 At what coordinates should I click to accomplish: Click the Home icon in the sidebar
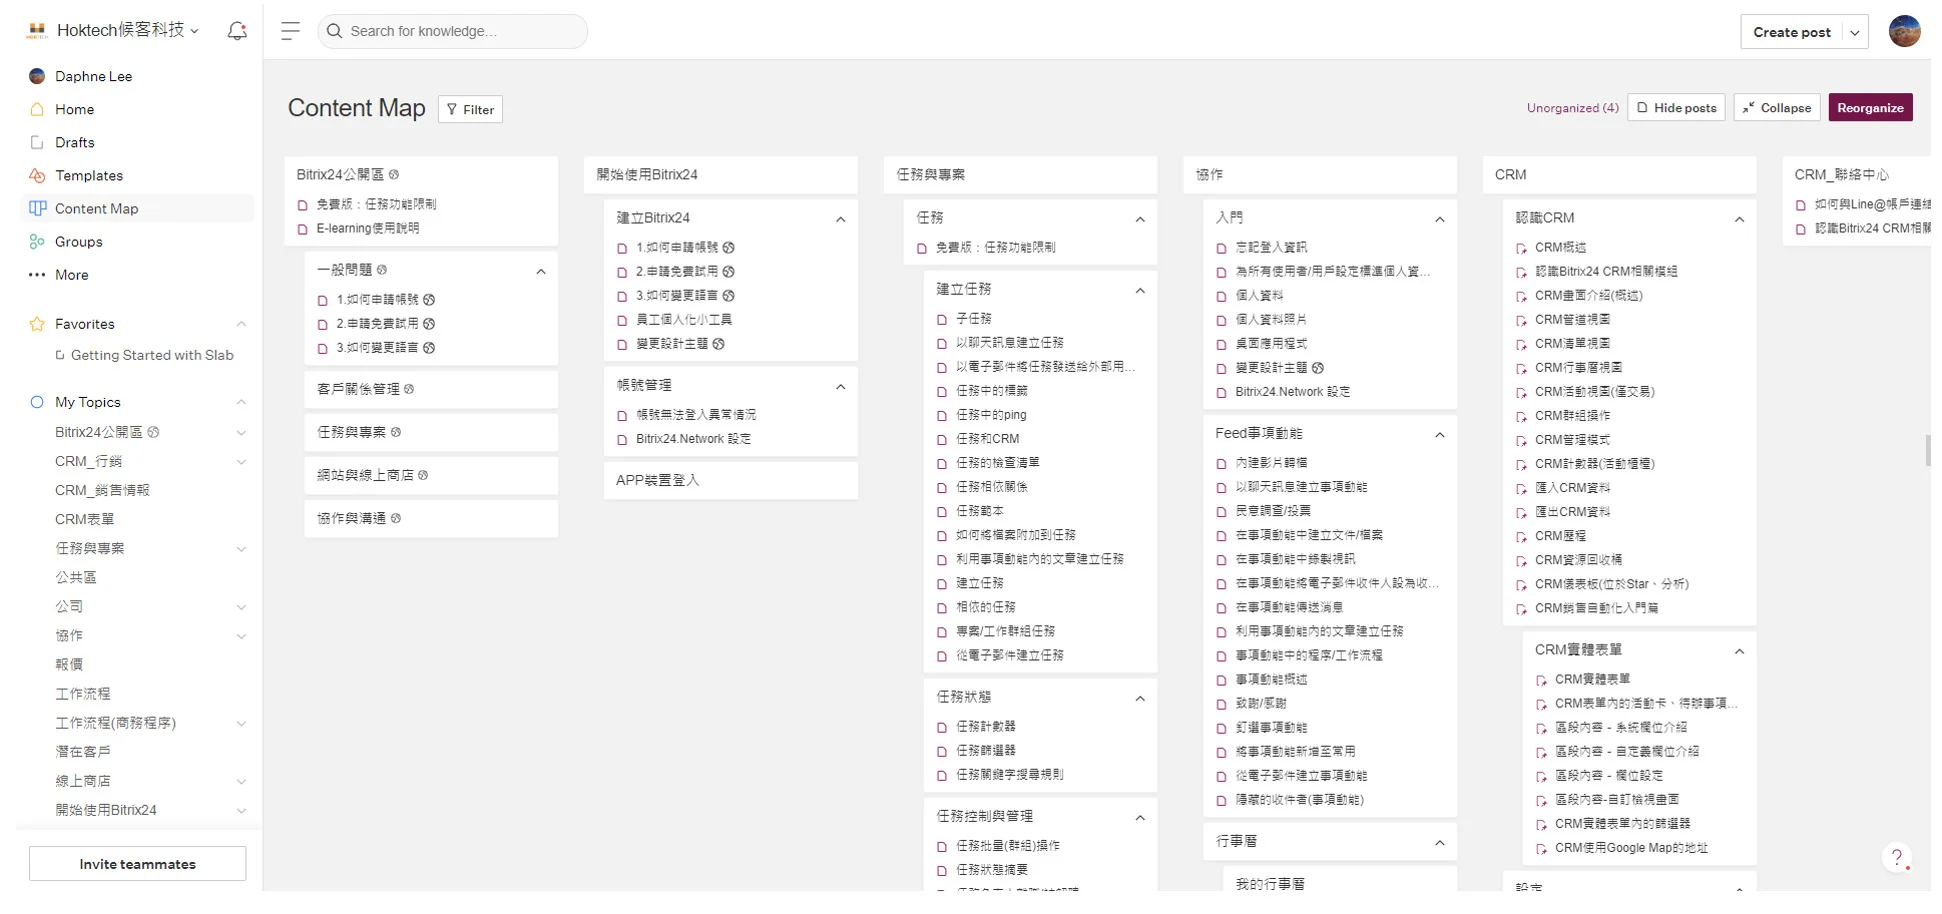click(x=37, y=109)
